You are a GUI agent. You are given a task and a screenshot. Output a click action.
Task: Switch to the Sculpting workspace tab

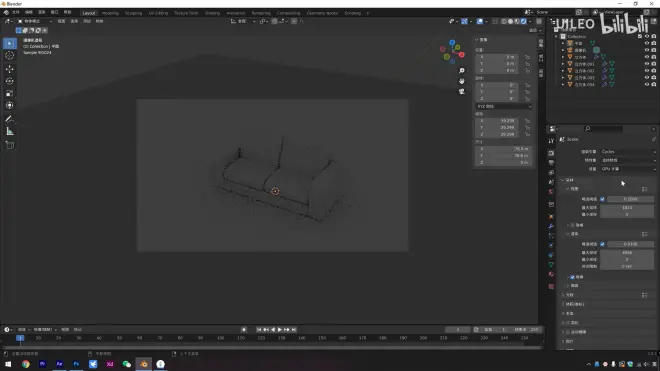pos(133,13)
